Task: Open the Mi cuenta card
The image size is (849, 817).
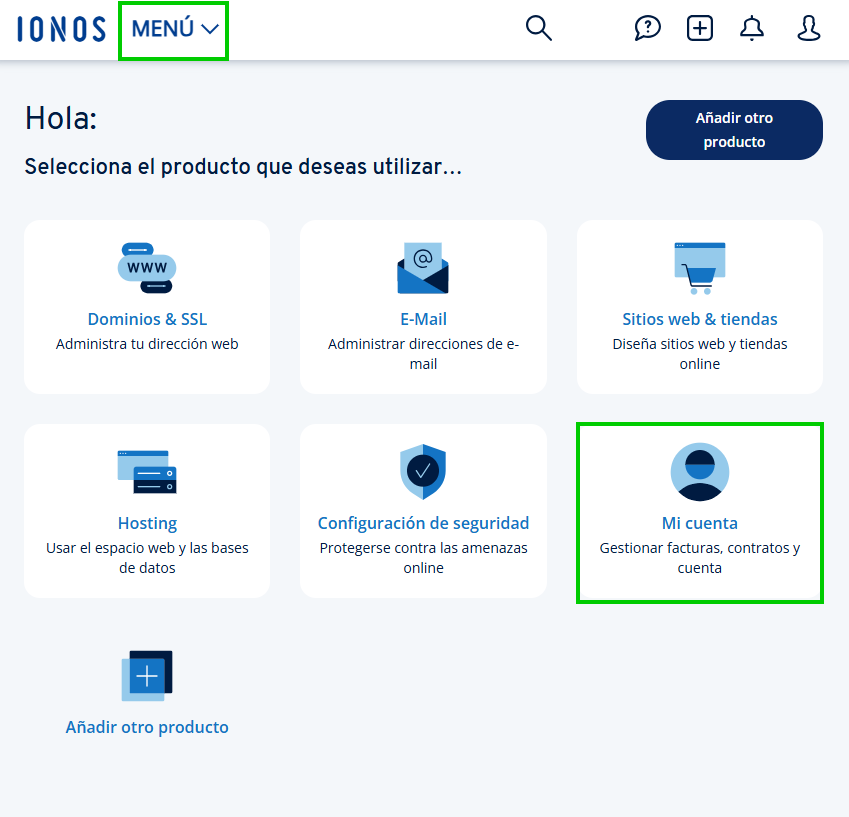Action: pos(699,513)
